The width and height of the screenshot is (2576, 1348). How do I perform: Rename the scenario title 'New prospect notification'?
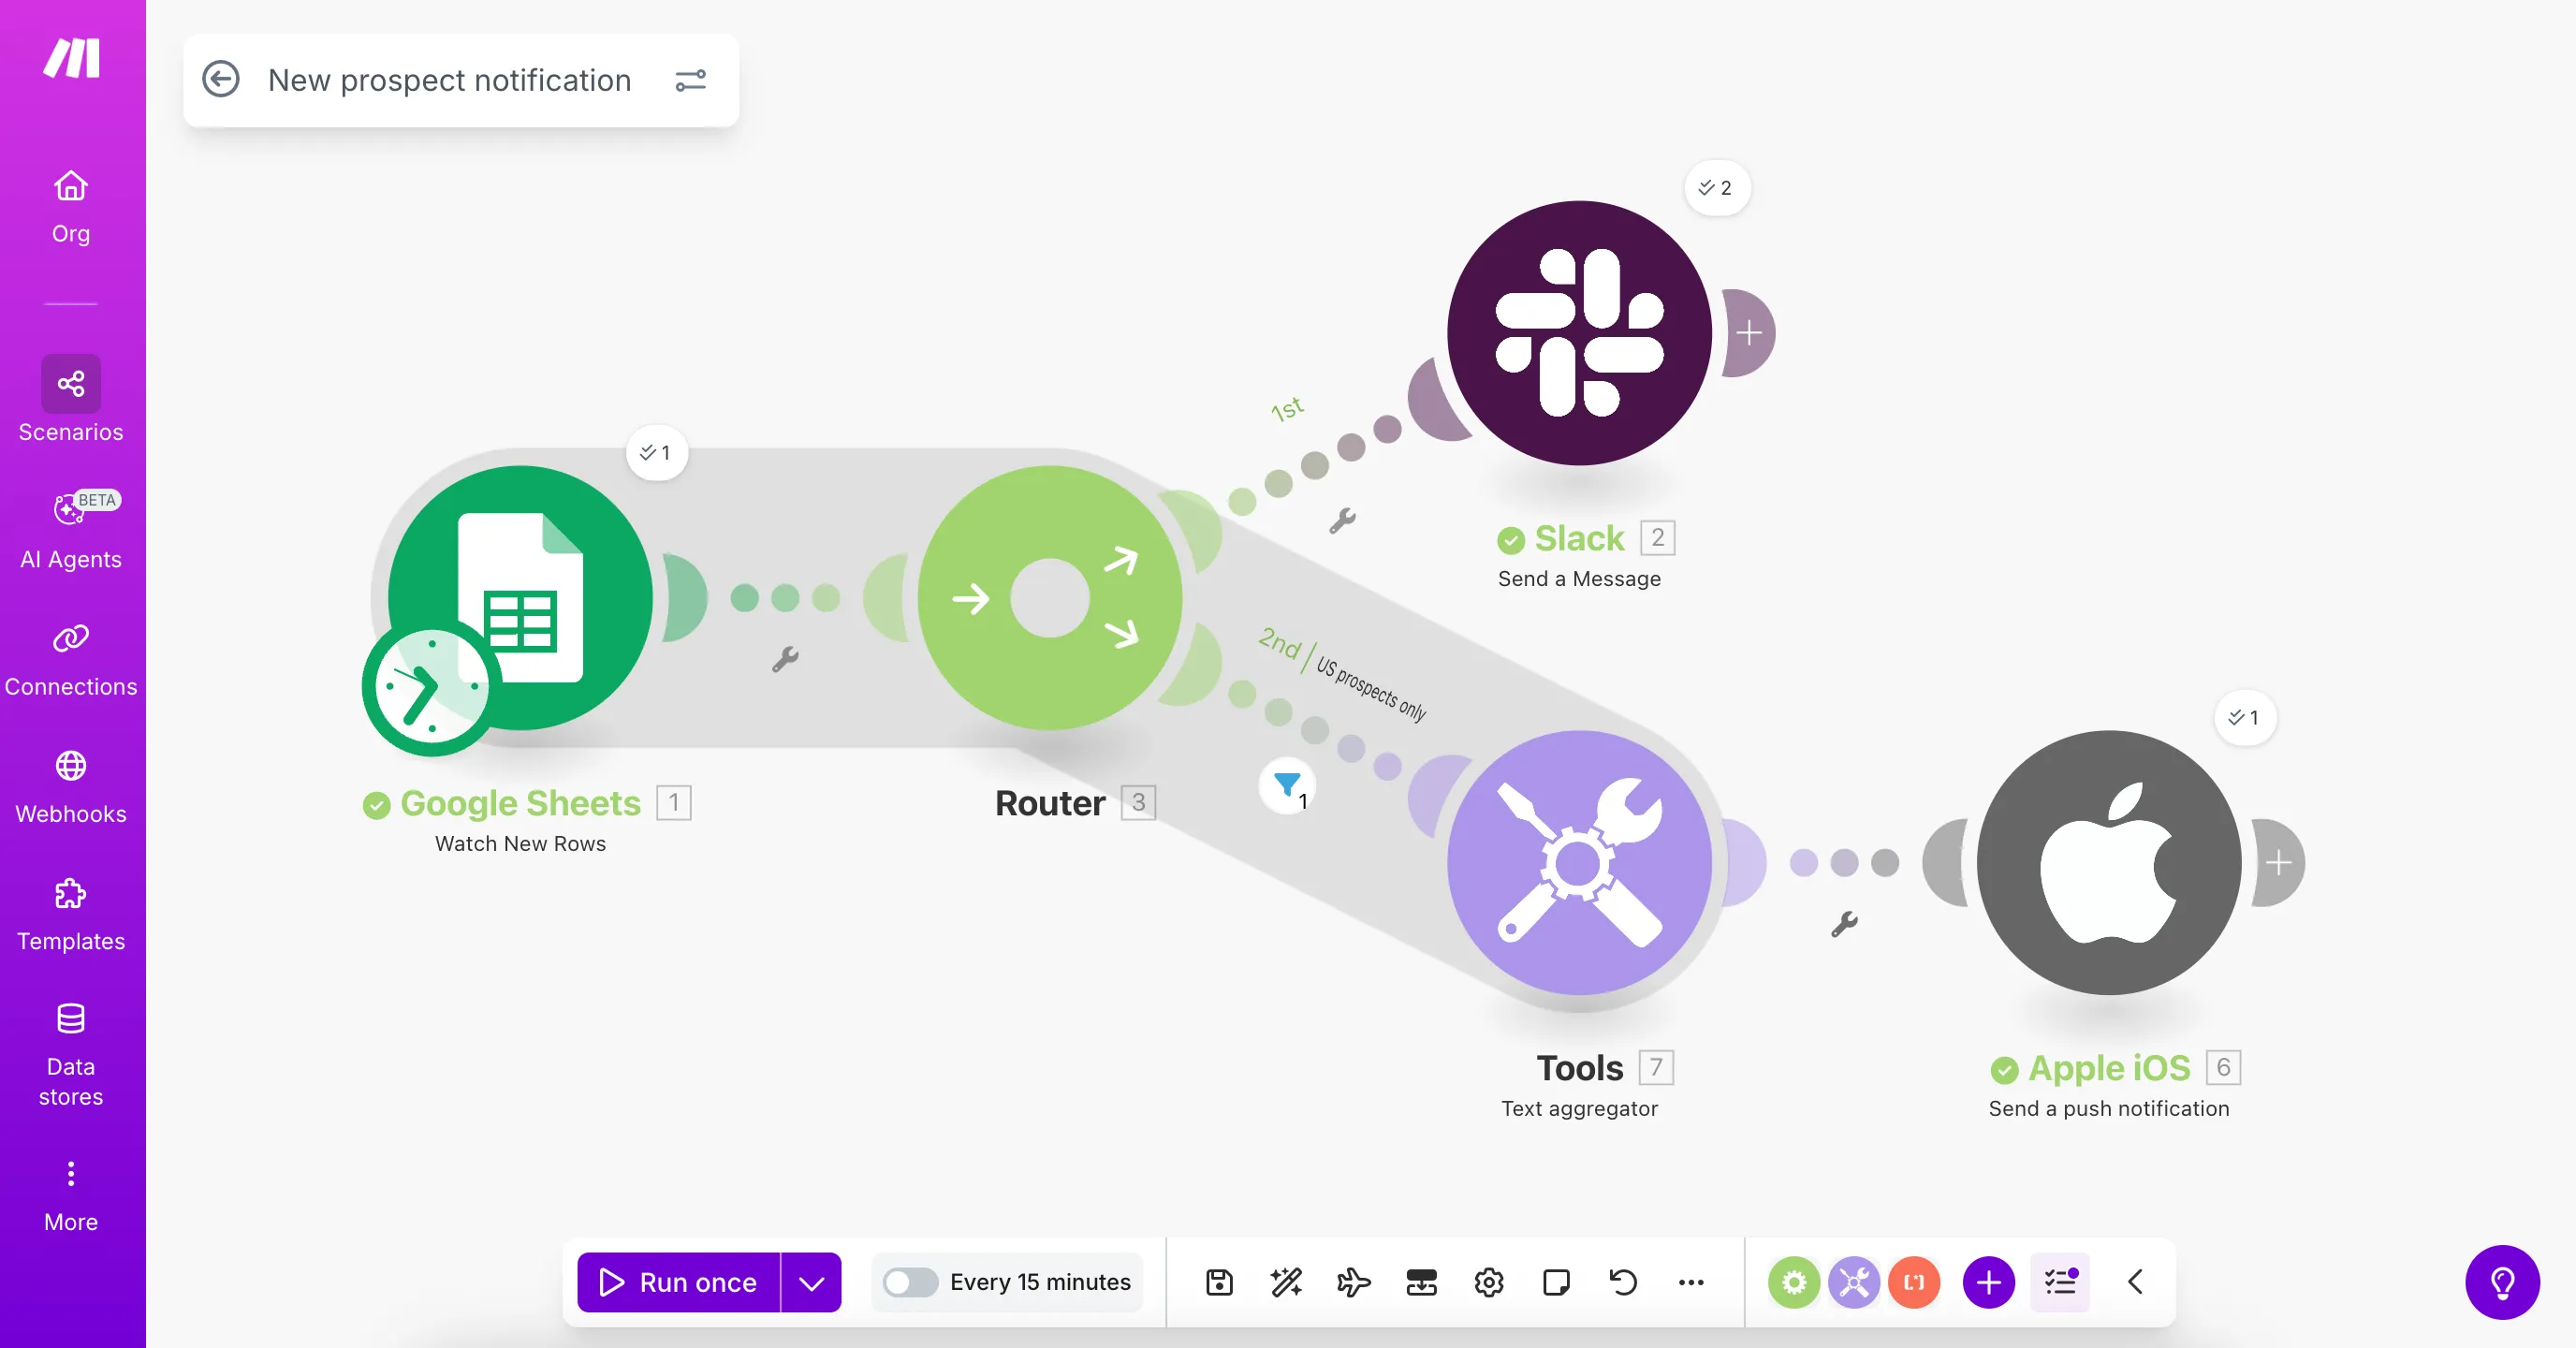click(449, 80)
